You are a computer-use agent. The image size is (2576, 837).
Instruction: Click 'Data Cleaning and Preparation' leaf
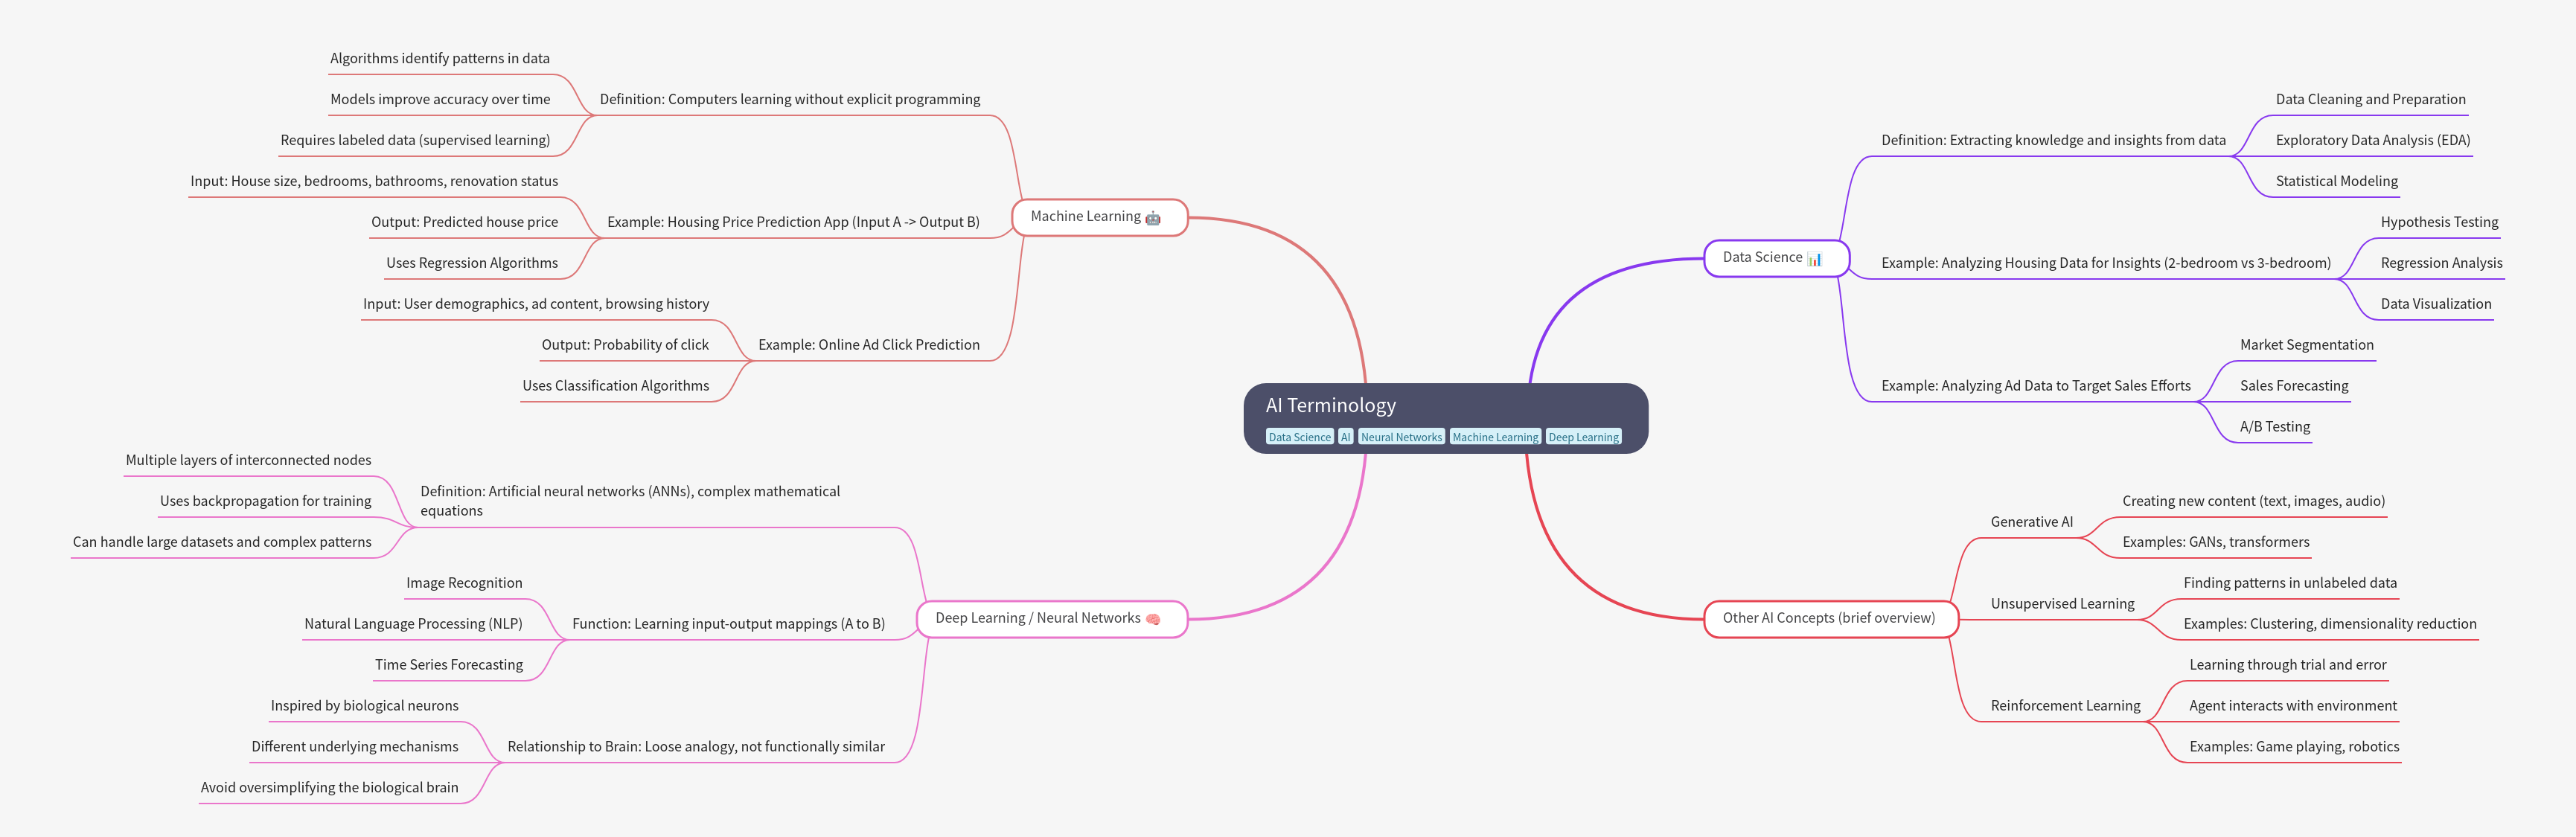[2370, 99]
